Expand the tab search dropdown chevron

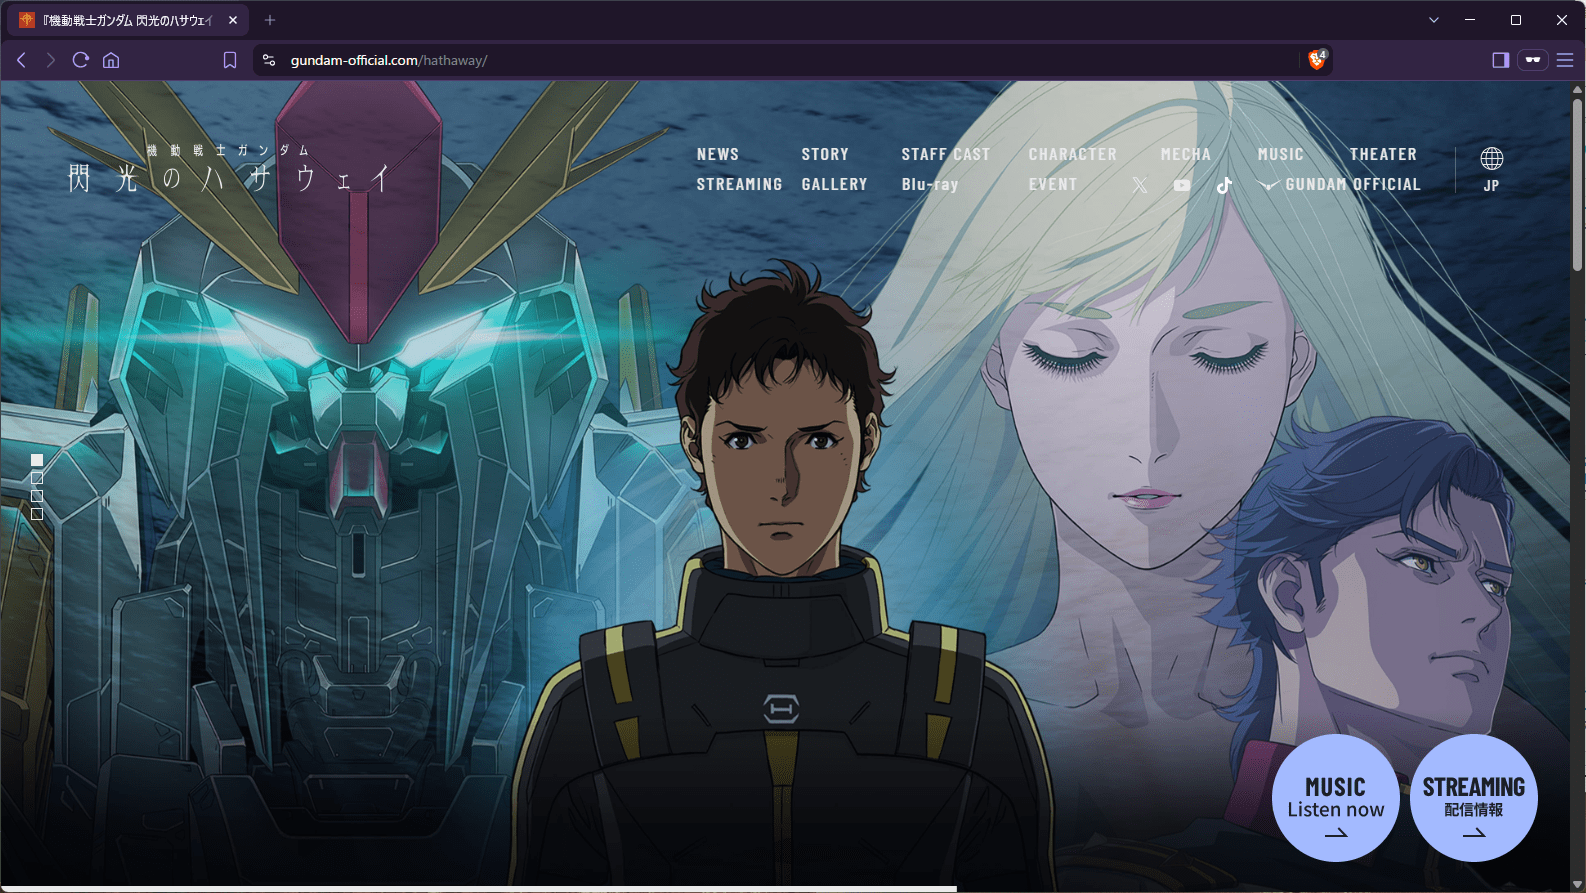click(1434, 20)
